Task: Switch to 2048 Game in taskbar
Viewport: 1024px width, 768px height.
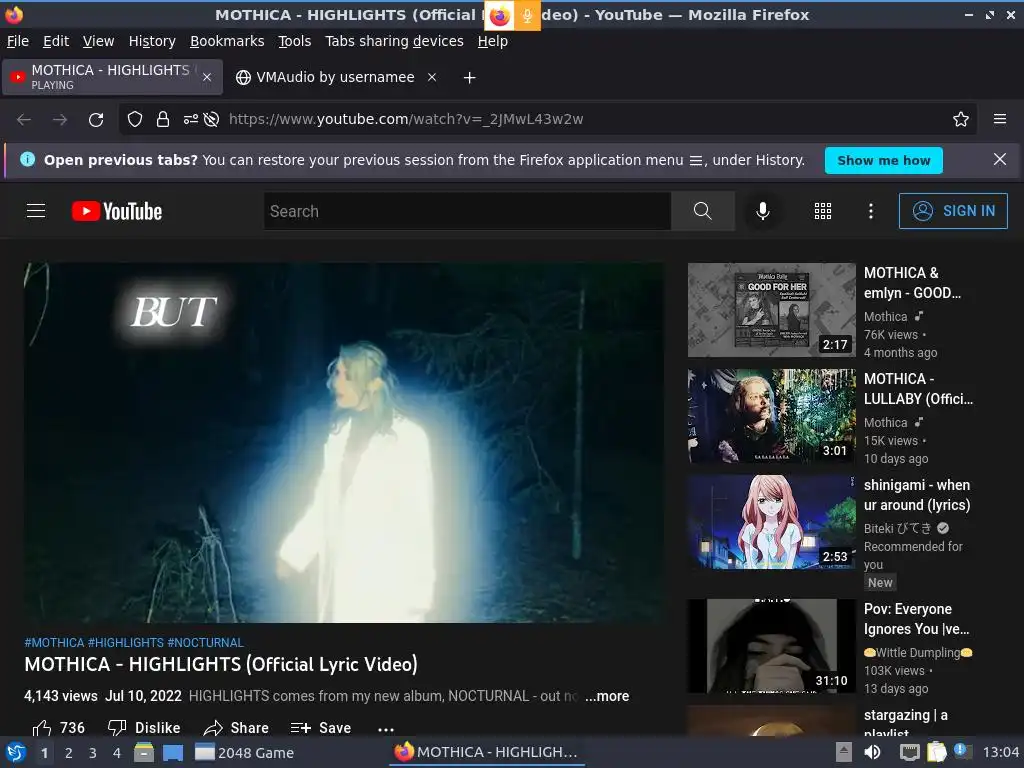Action: pos(245,752)
